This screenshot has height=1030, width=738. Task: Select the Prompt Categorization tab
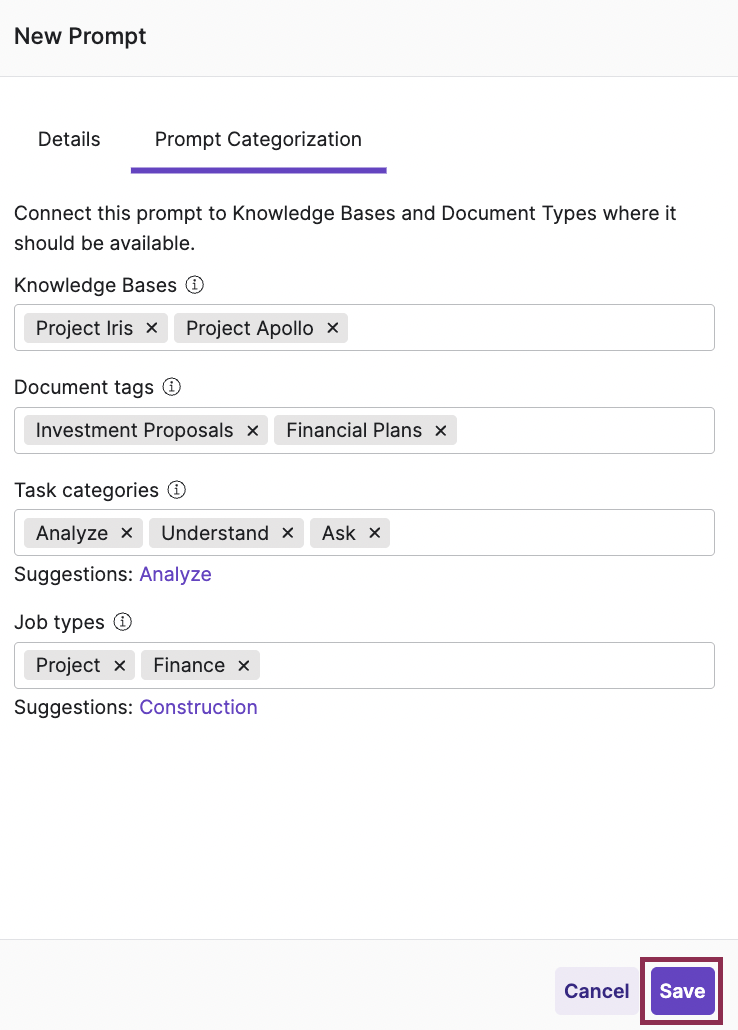click(x=257, y=139)
